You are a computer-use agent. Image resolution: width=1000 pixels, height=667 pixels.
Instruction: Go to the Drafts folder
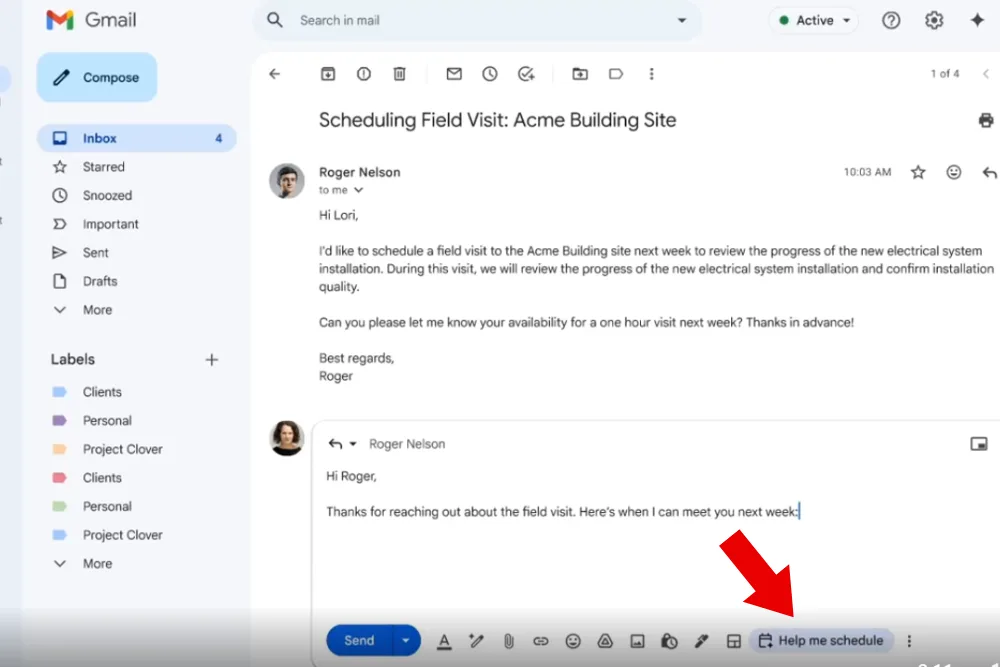tap(100, 282)
